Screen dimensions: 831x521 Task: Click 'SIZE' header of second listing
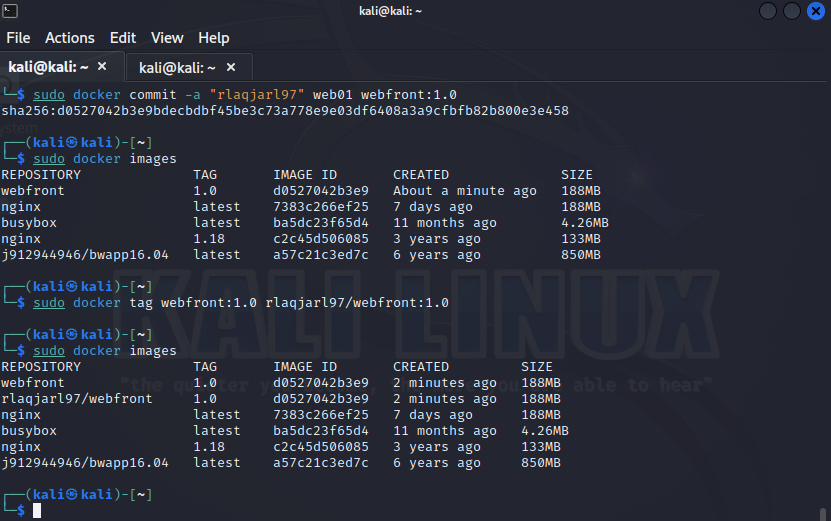536,367
